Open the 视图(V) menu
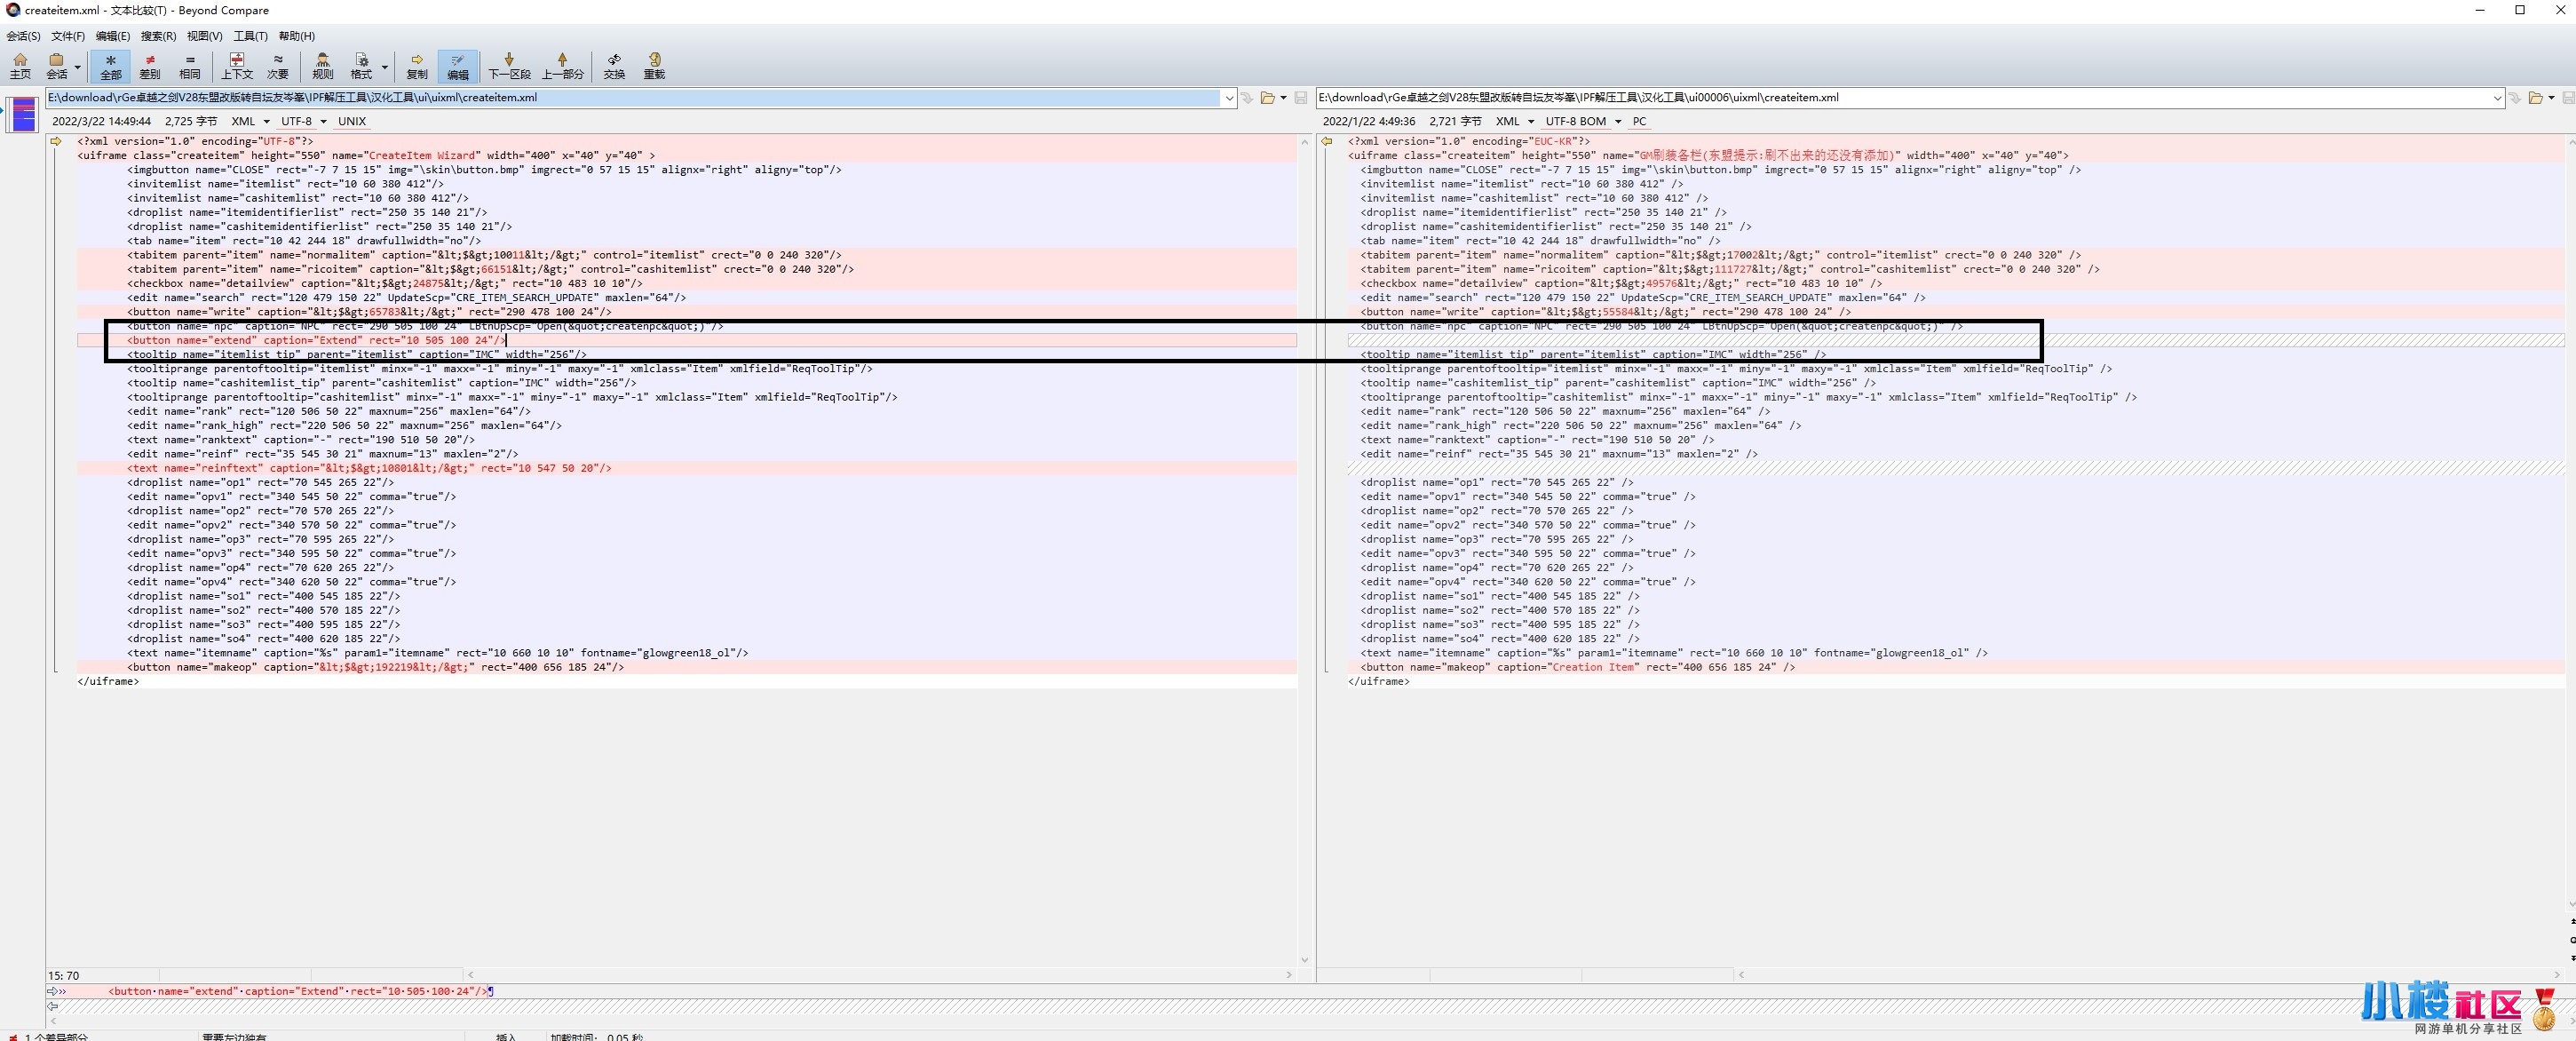 (x=204, y=36)
